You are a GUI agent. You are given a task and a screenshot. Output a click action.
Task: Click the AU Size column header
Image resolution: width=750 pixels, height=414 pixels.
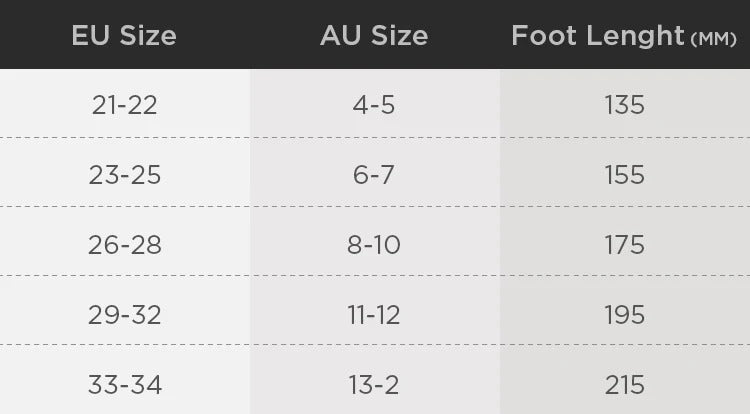click(374, 37)
